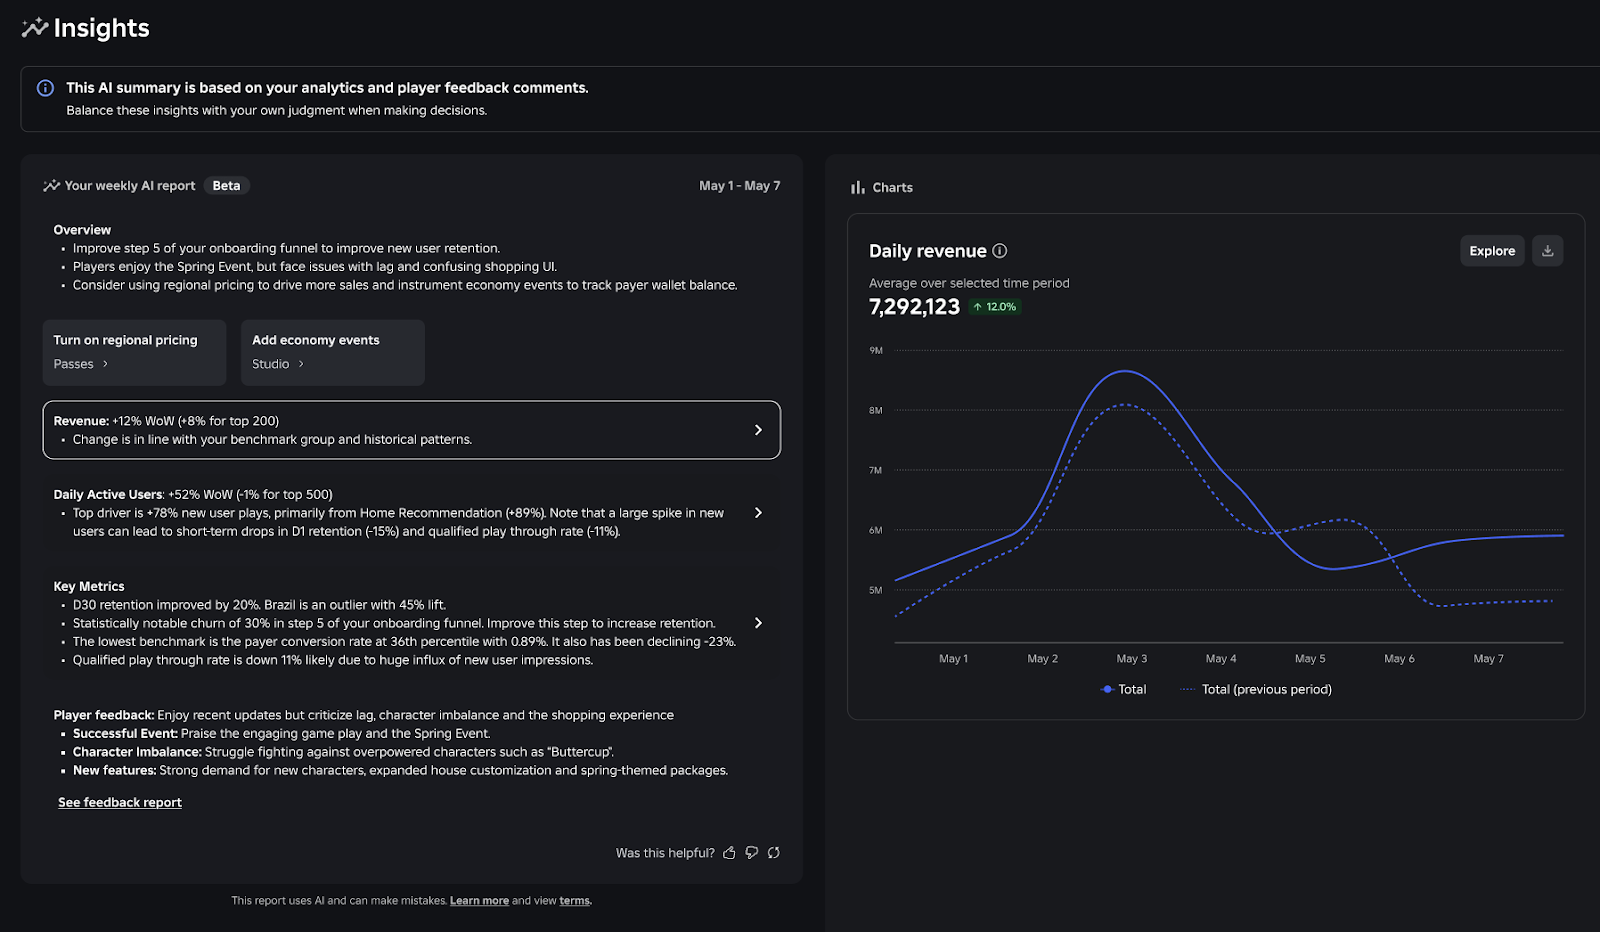This screenshot has height=932, width=1600.
Task: Open Passes under Turn on regional pricing
Action: (x=73, y=364)
